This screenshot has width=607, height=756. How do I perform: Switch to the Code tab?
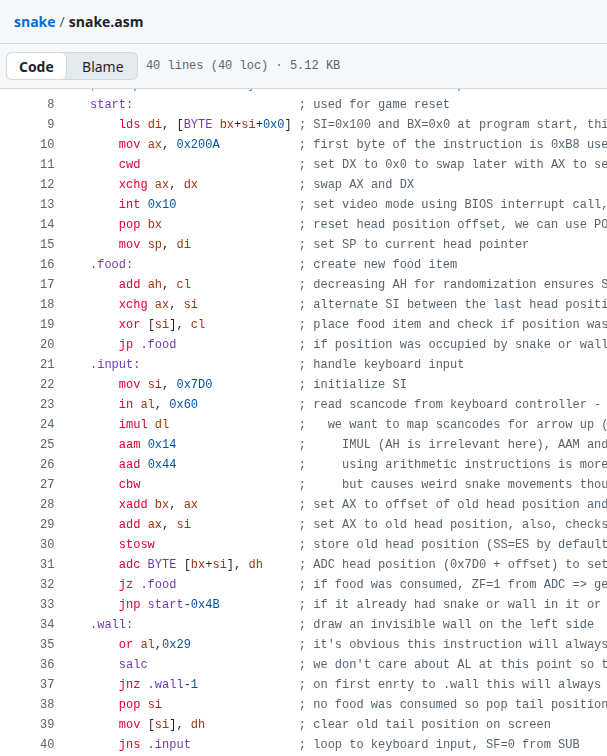[36, 67]
